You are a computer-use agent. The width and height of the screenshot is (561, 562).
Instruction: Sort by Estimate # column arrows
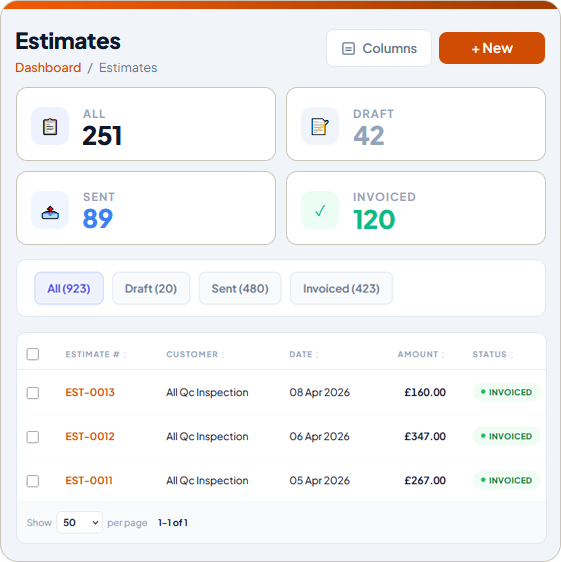point(125,355)
